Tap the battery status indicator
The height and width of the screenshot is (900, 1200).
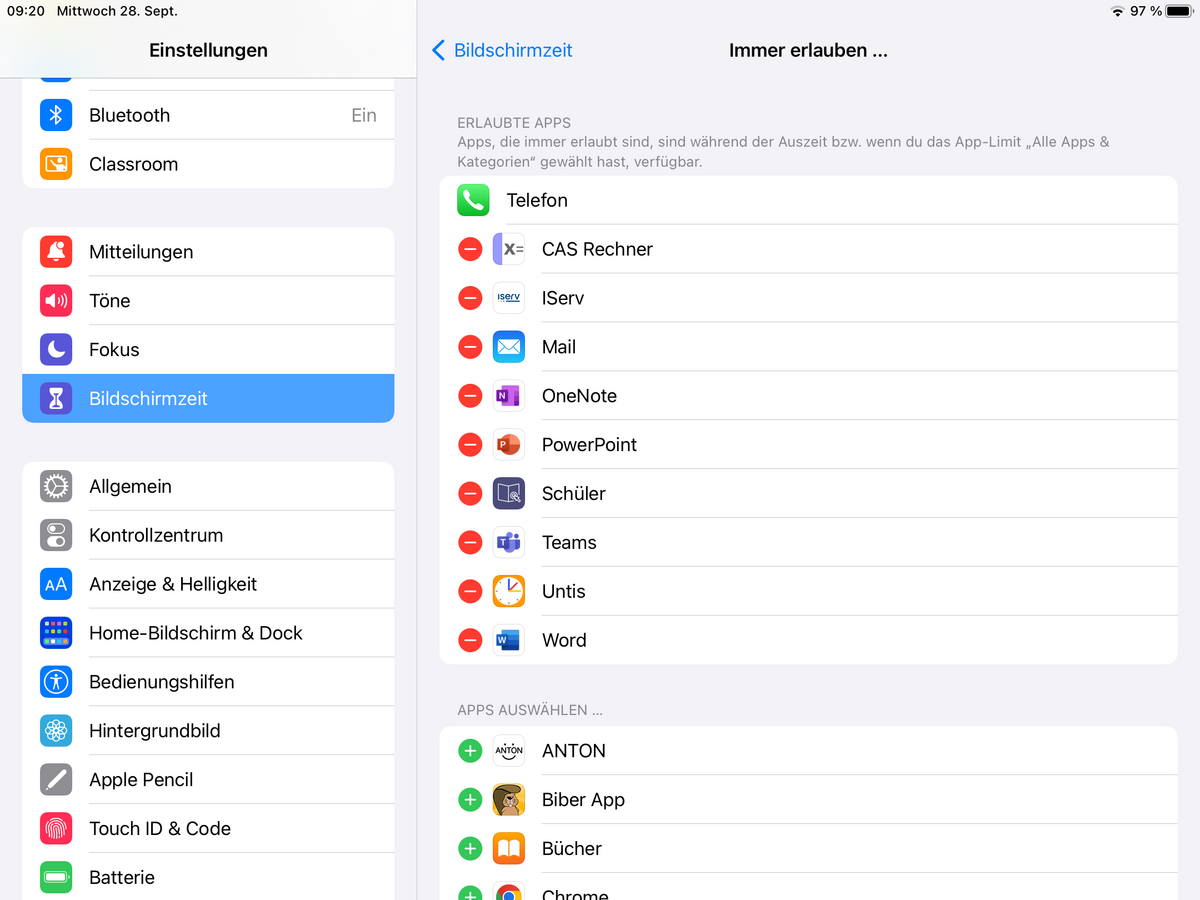1177,11
